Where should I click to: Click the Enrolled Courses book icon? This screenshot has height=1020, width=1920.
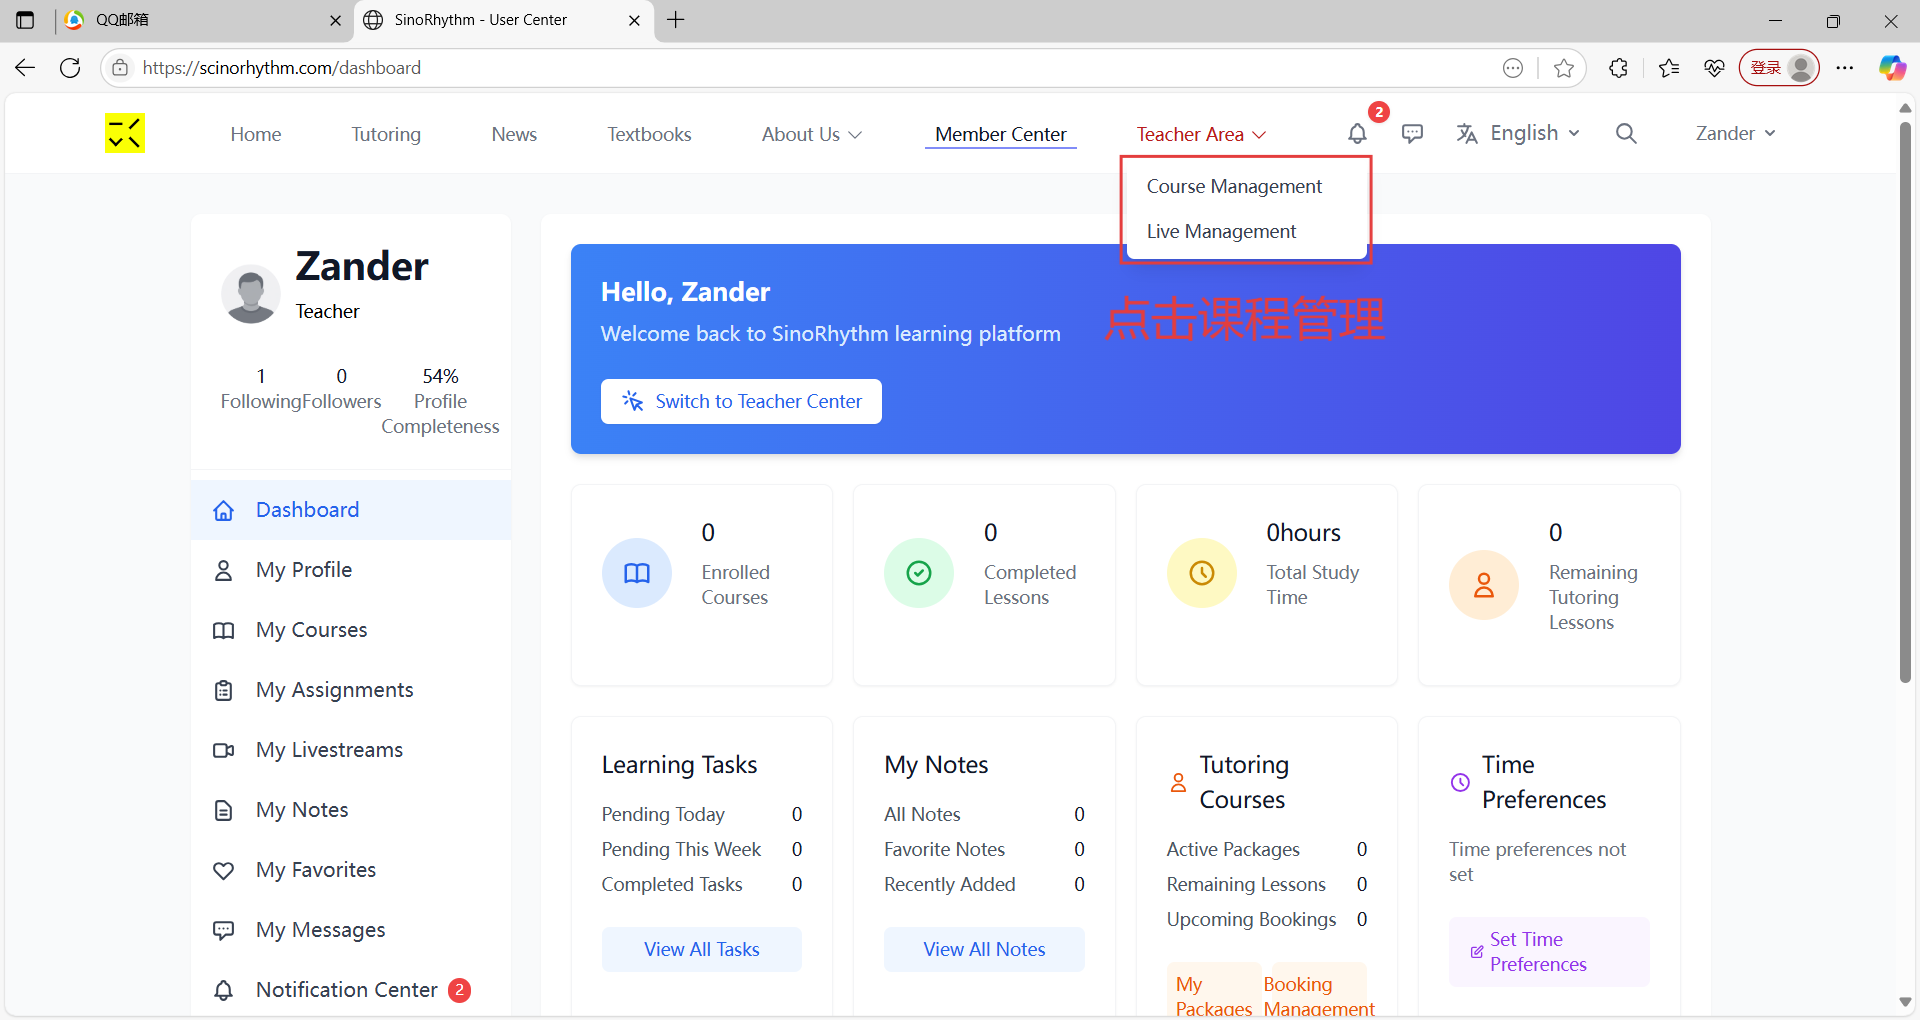pyautogui.click(x=637, y=573)
